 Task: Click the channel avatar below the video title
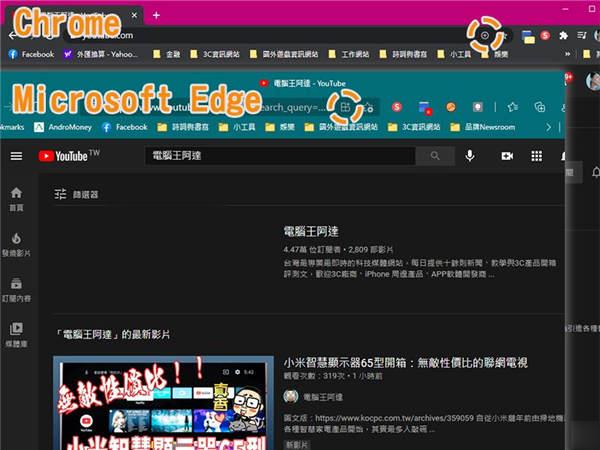point(291,396)
